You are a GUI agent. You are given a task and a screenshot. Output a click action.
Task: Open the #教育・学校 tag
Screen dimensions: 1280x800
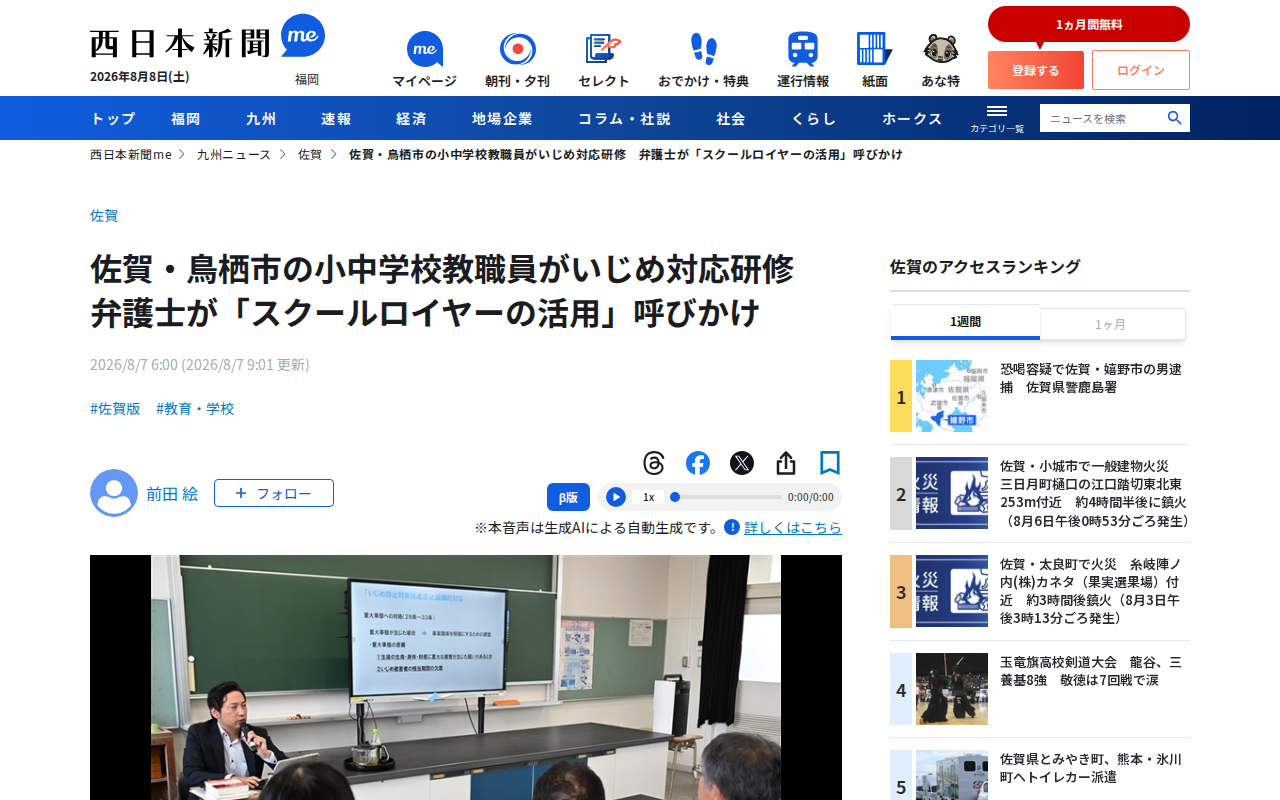[195, 408]
